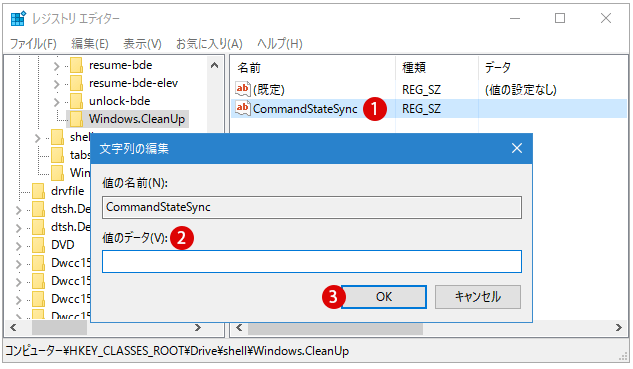Open the お気に入り(A) menu
Screen dimensions: 633x369
[209, 44]
